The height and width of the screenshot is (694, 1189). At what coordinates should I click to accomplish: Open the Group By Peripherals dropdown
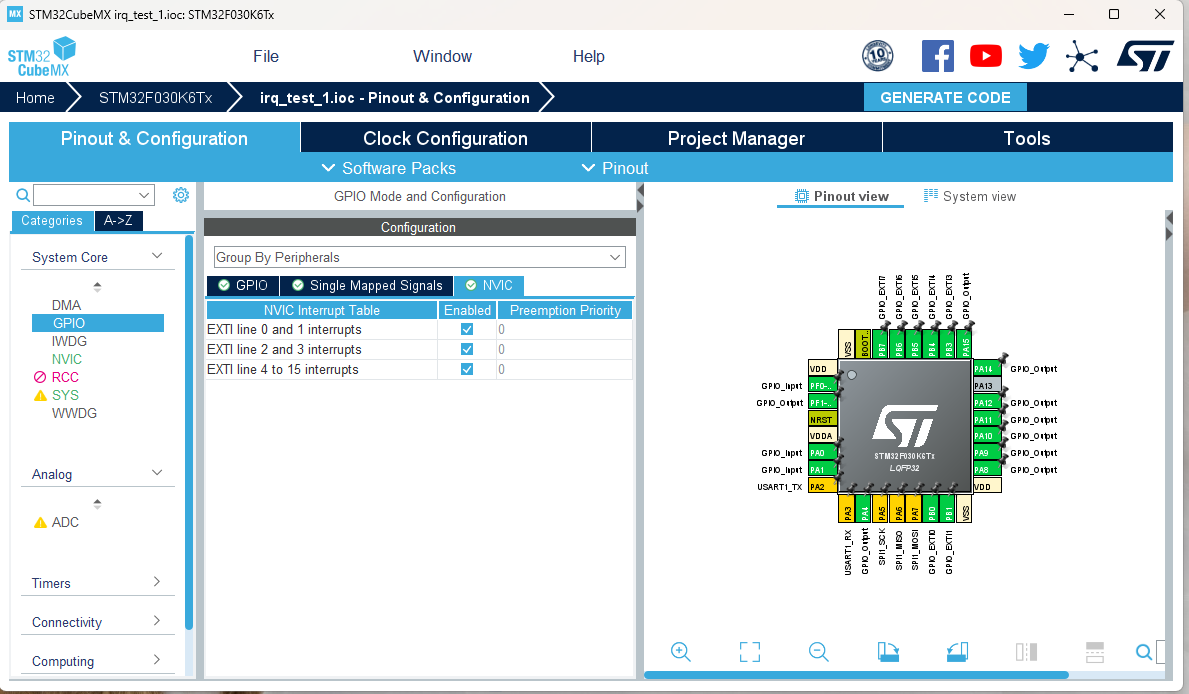click(419, 257)
